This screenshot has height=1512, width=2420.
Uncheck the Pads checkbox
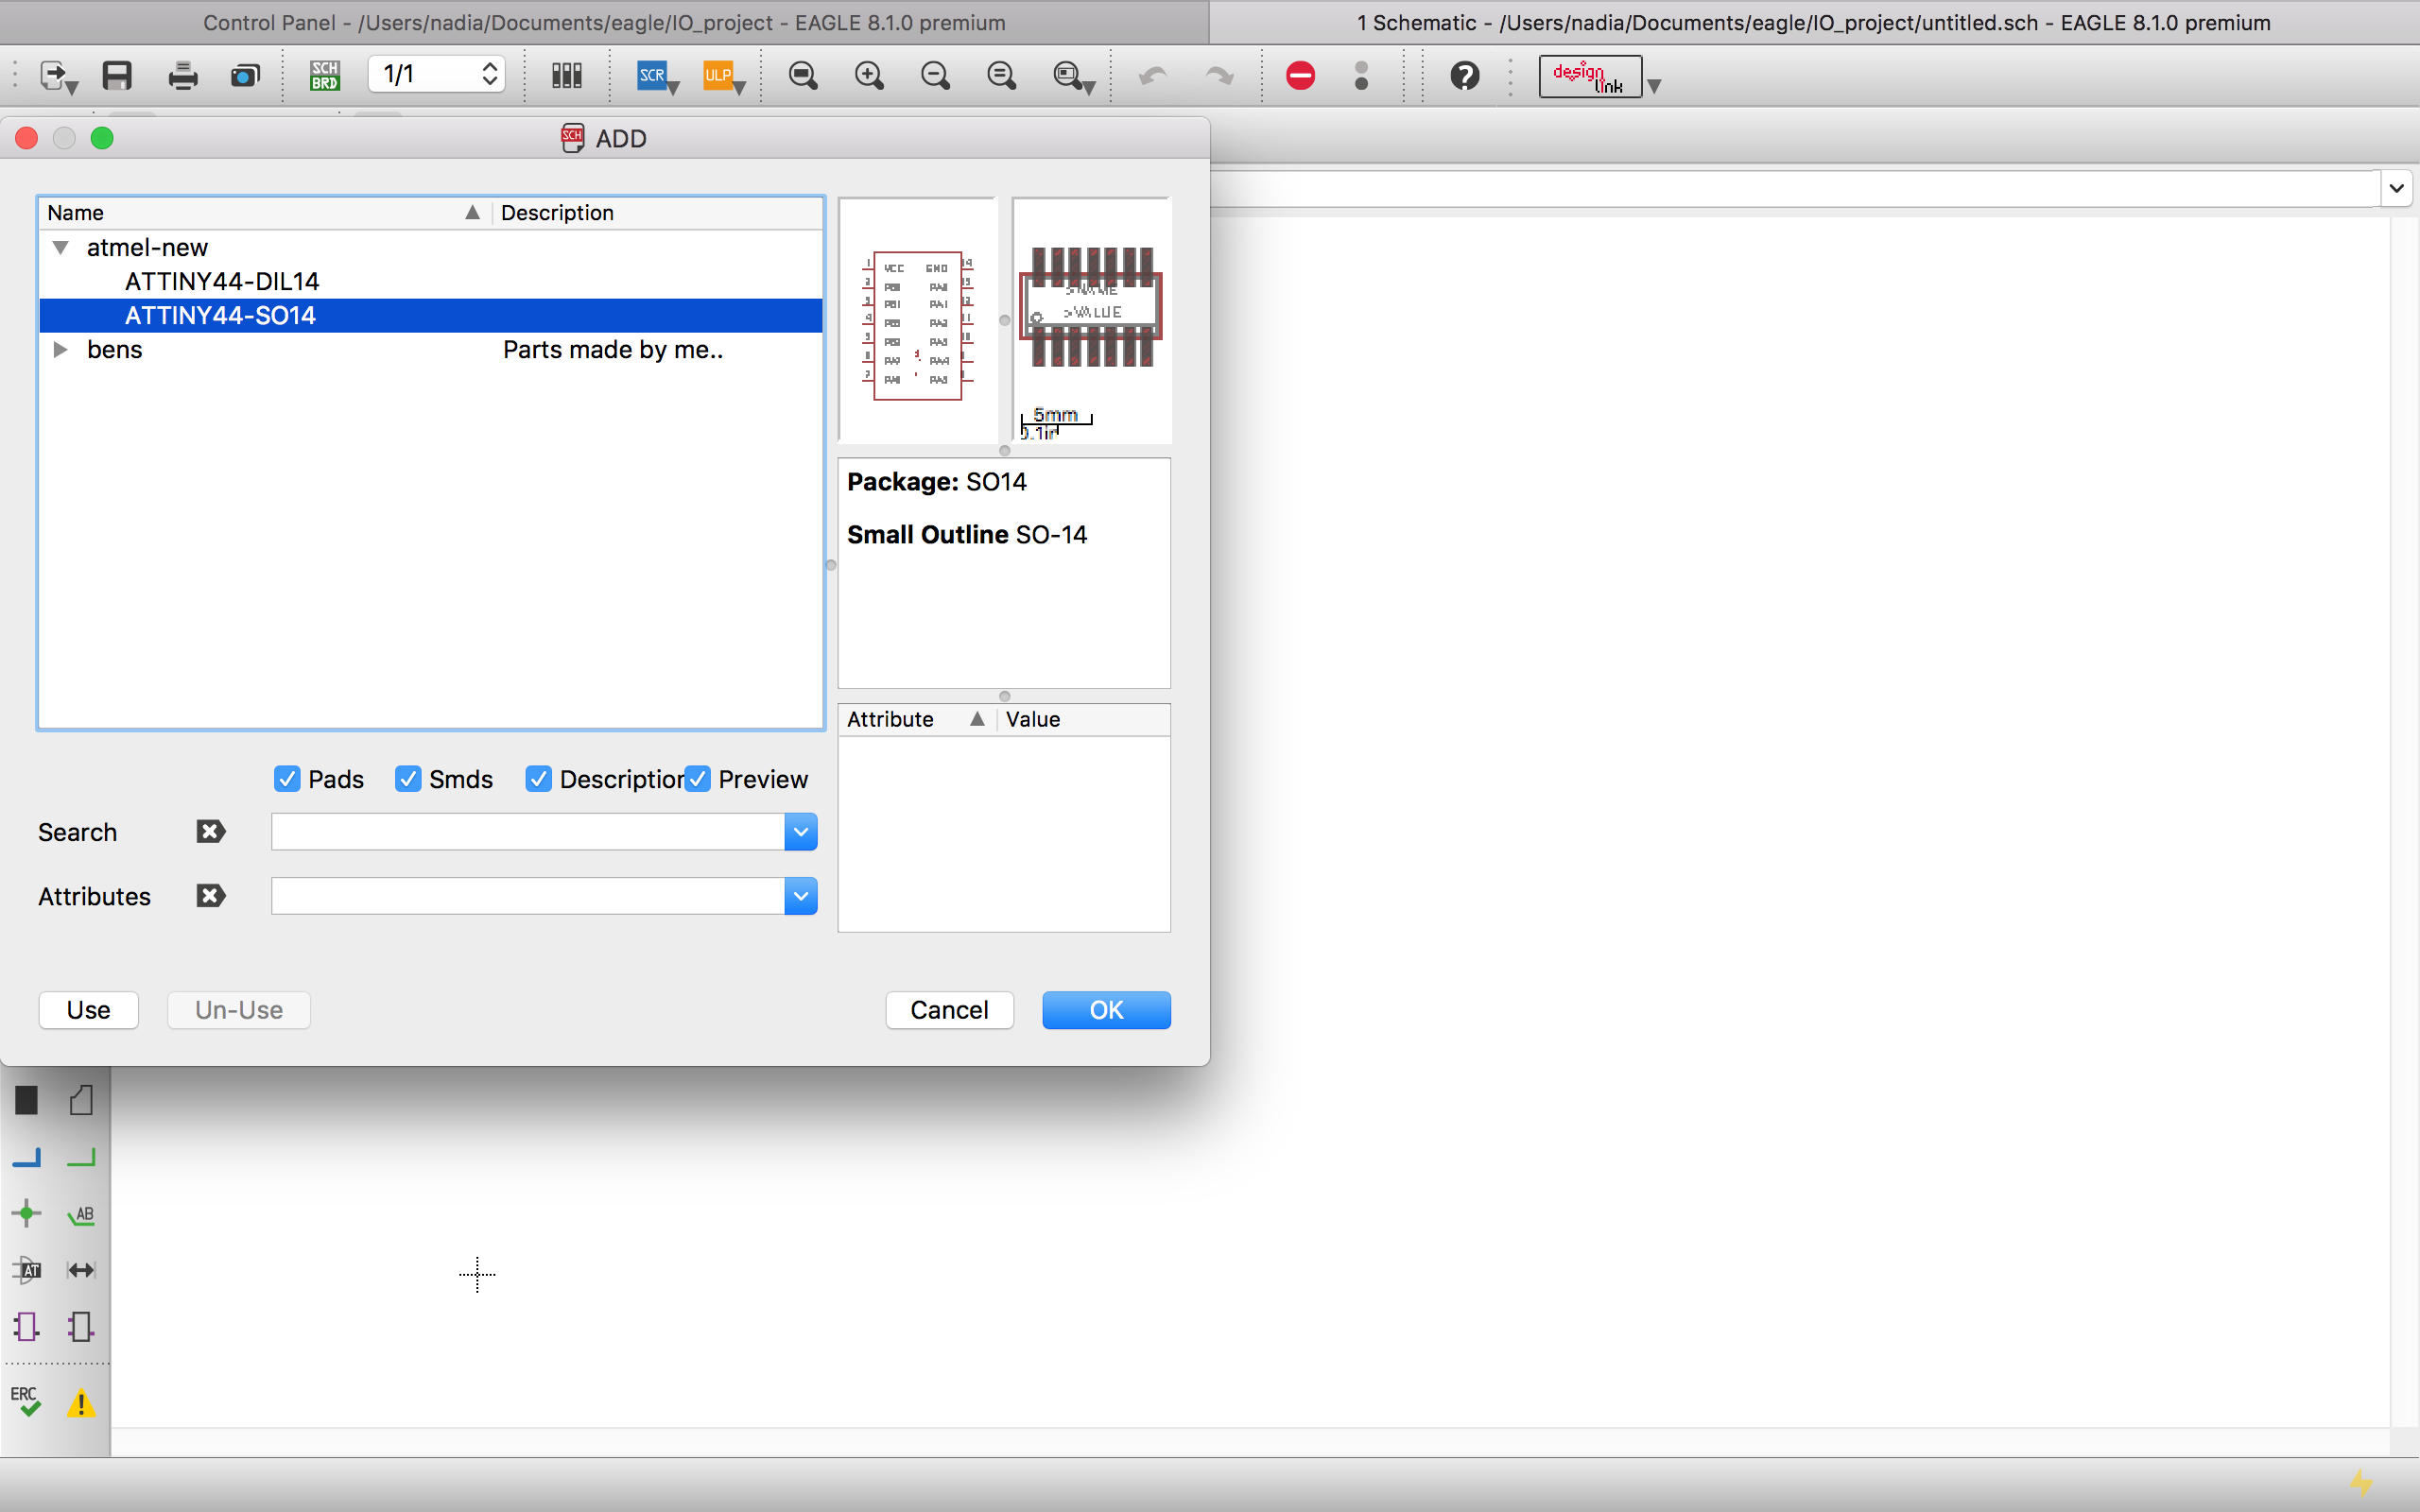pyautogui.click(x=287, y=779)
